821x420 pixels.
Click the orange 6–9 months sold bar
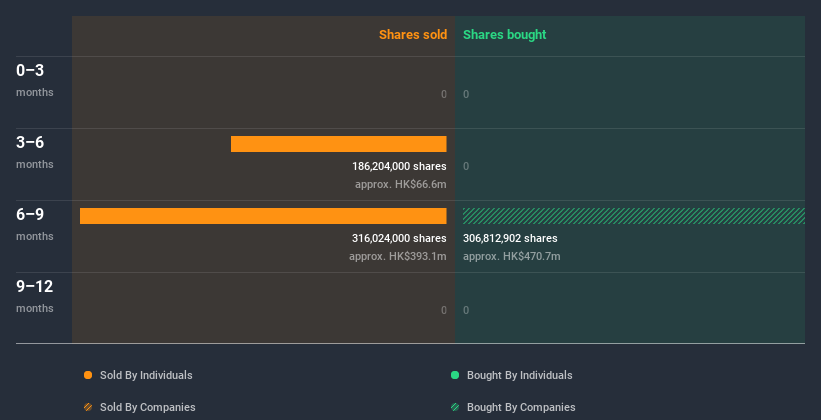263,216
